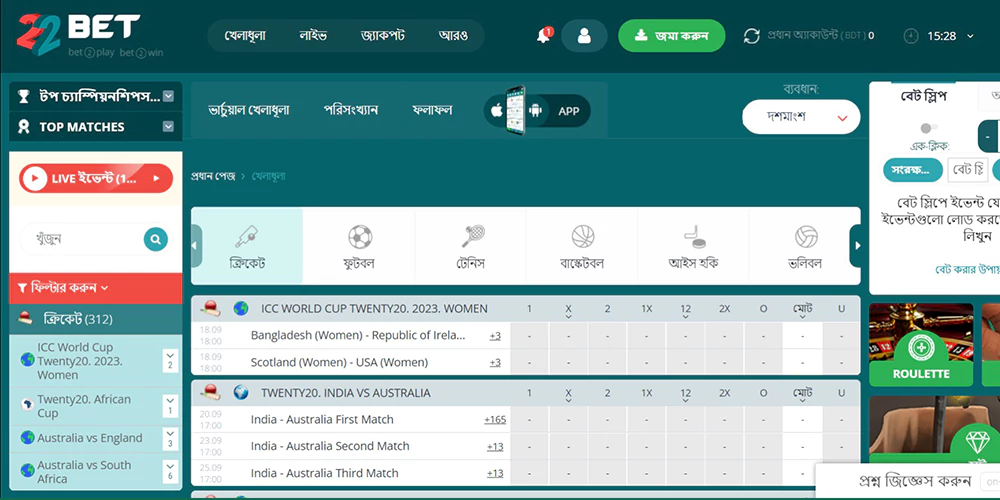Collapse the TOP MATCHES panel

click(x=168, y=126)
